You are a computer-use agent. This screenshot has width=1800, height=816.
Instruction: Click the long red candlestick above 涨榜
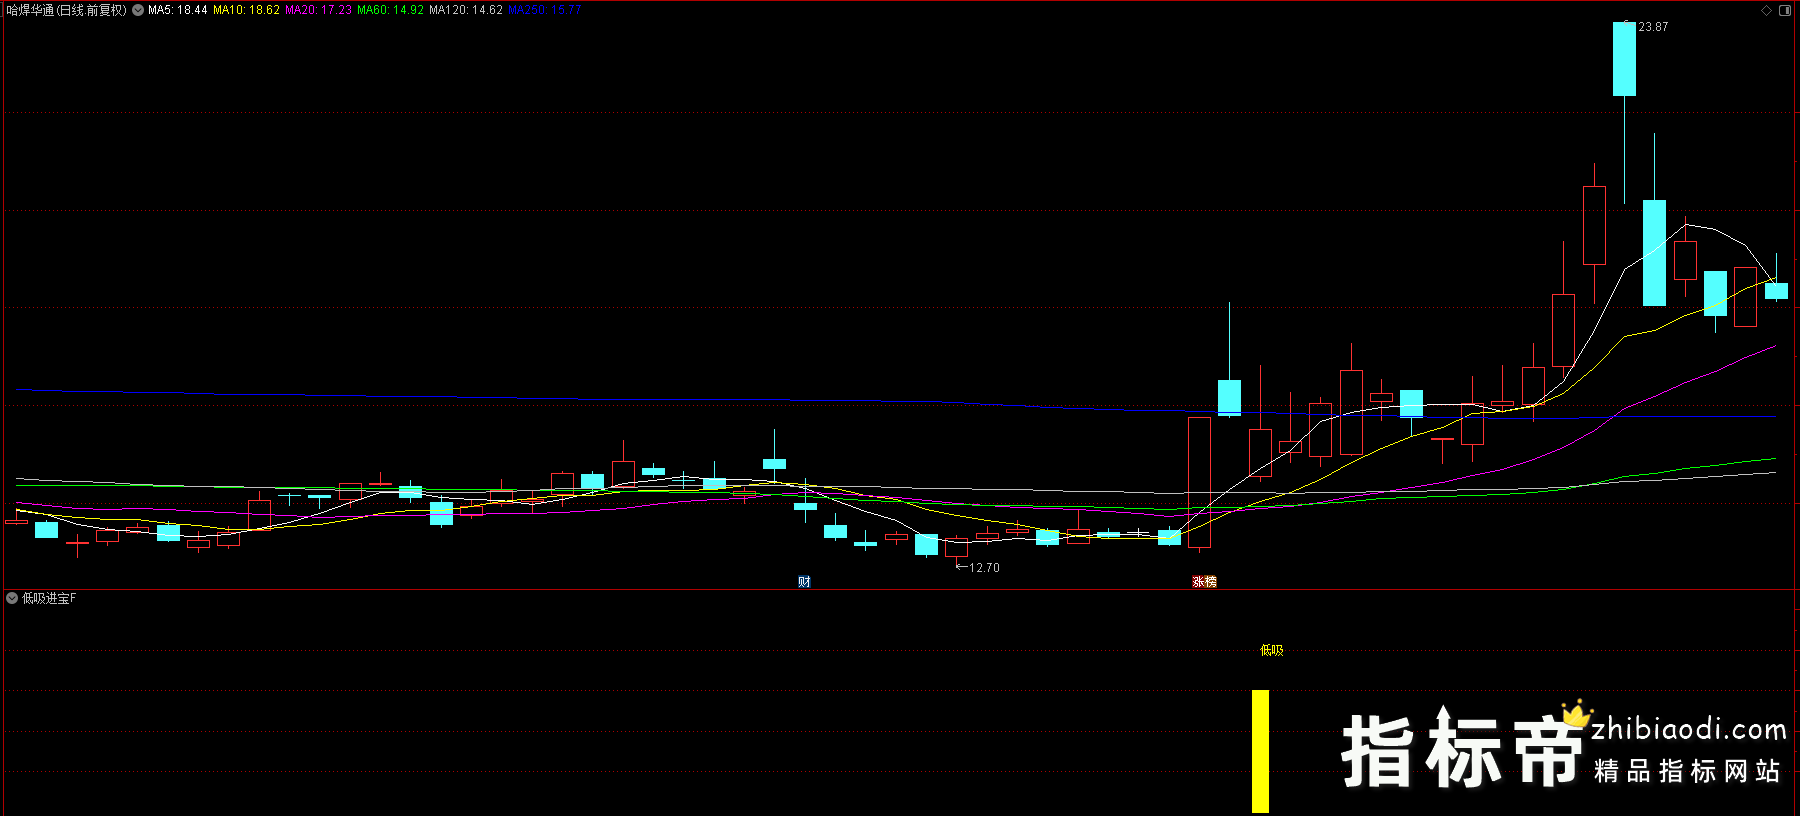pyautogui.click(x=1199, y=482)
